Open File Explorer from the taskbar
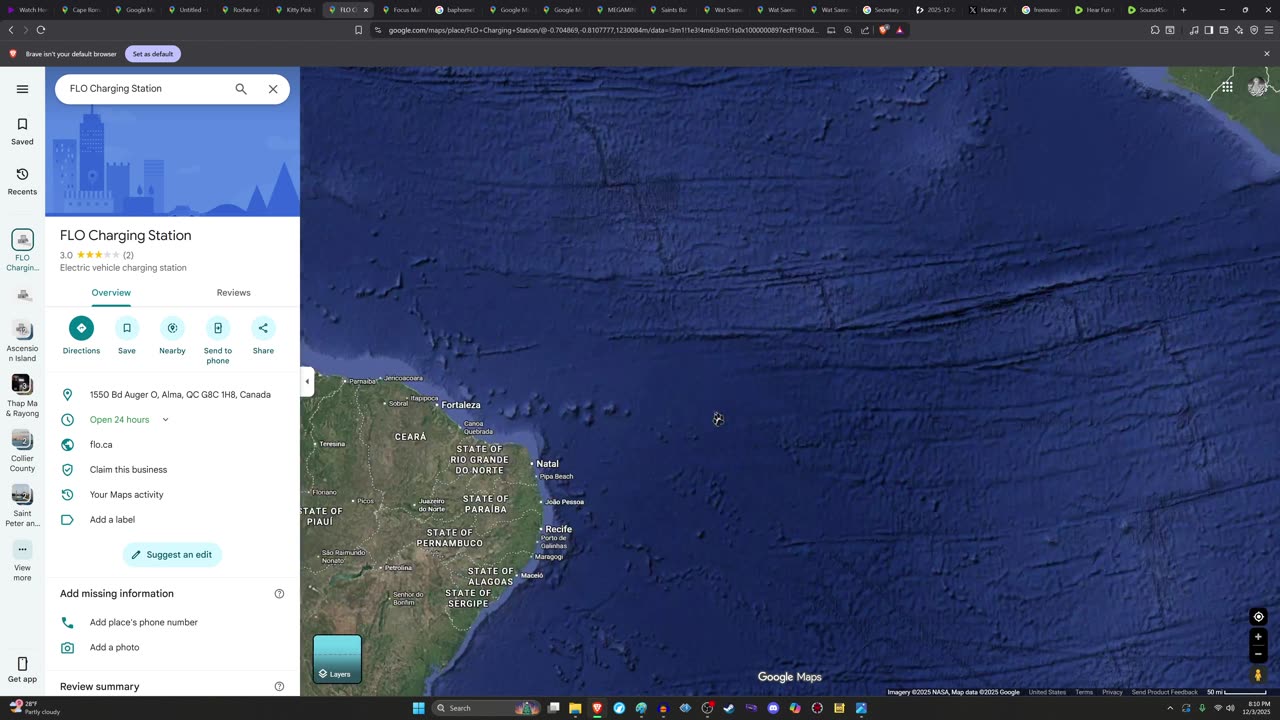Screen dimensions: 1280x720 [x=575, y=708]
